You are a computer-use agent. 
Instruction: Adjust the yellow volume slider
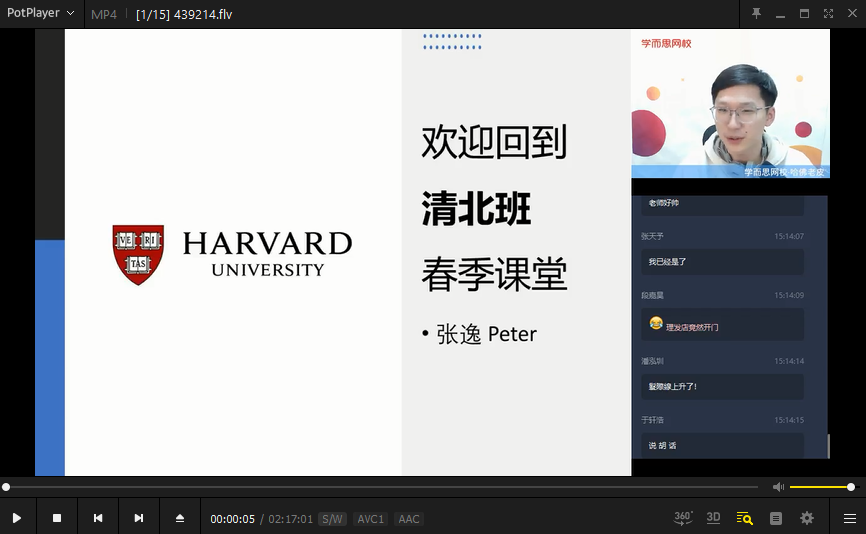click(820, 487)
